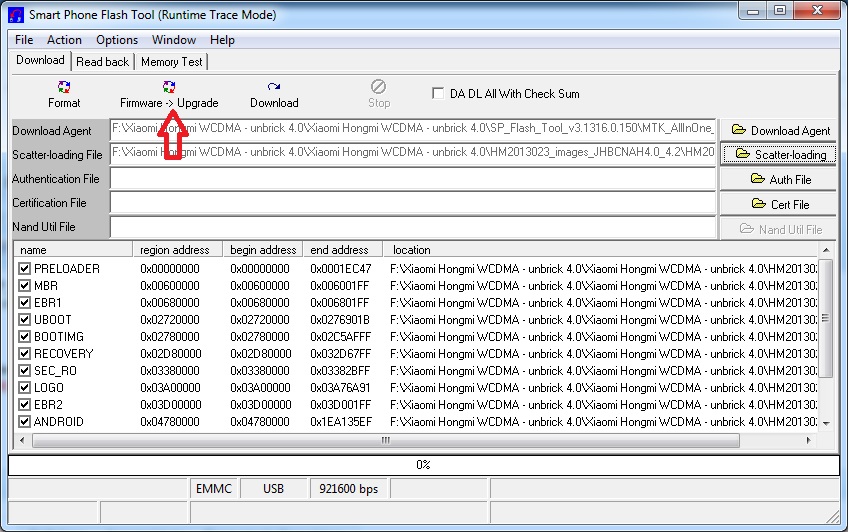This screenshot has height=532, width=849.
Task: Browse for a Scatter-loading file
Action: click(780, 154)
